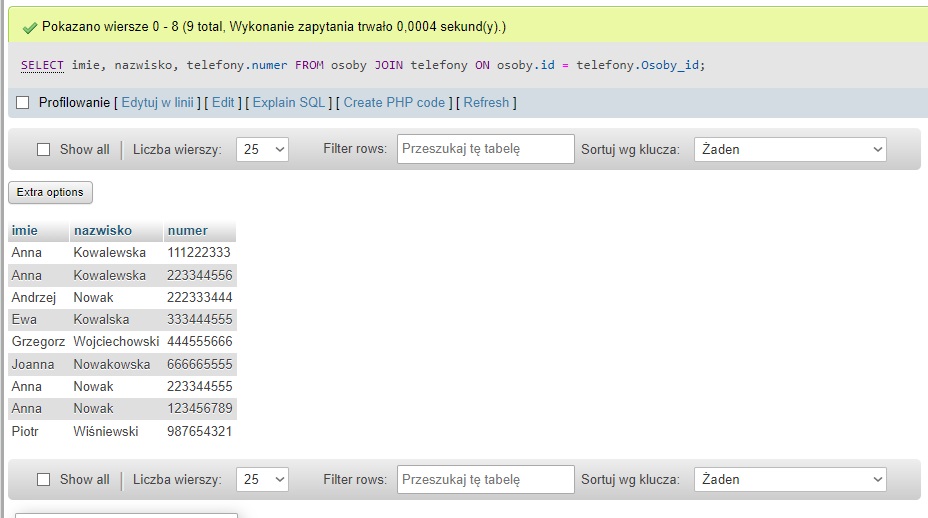This screenshot has height=518, width=928.
Task: Enable the Profilowanie checkbox
Action: coord(23,103)
